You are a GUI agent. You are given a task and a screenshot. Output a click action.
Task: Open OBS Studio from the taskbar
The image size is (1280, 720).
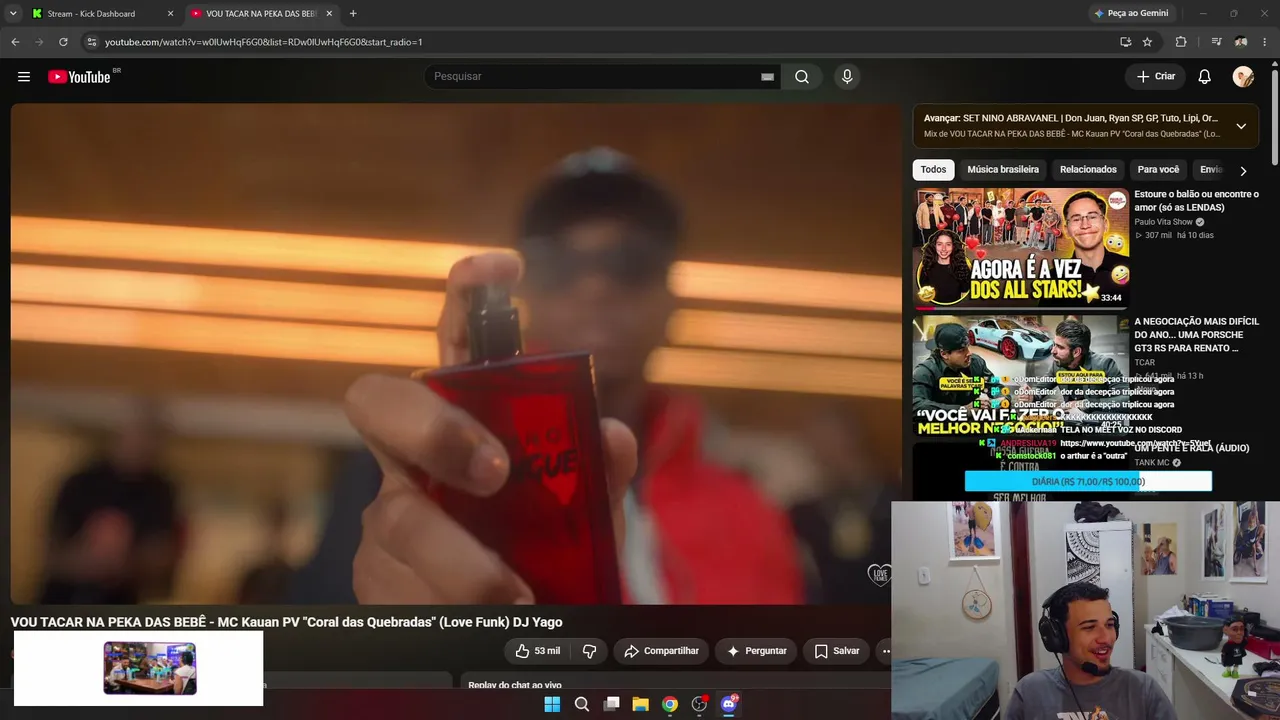[699, 704]
